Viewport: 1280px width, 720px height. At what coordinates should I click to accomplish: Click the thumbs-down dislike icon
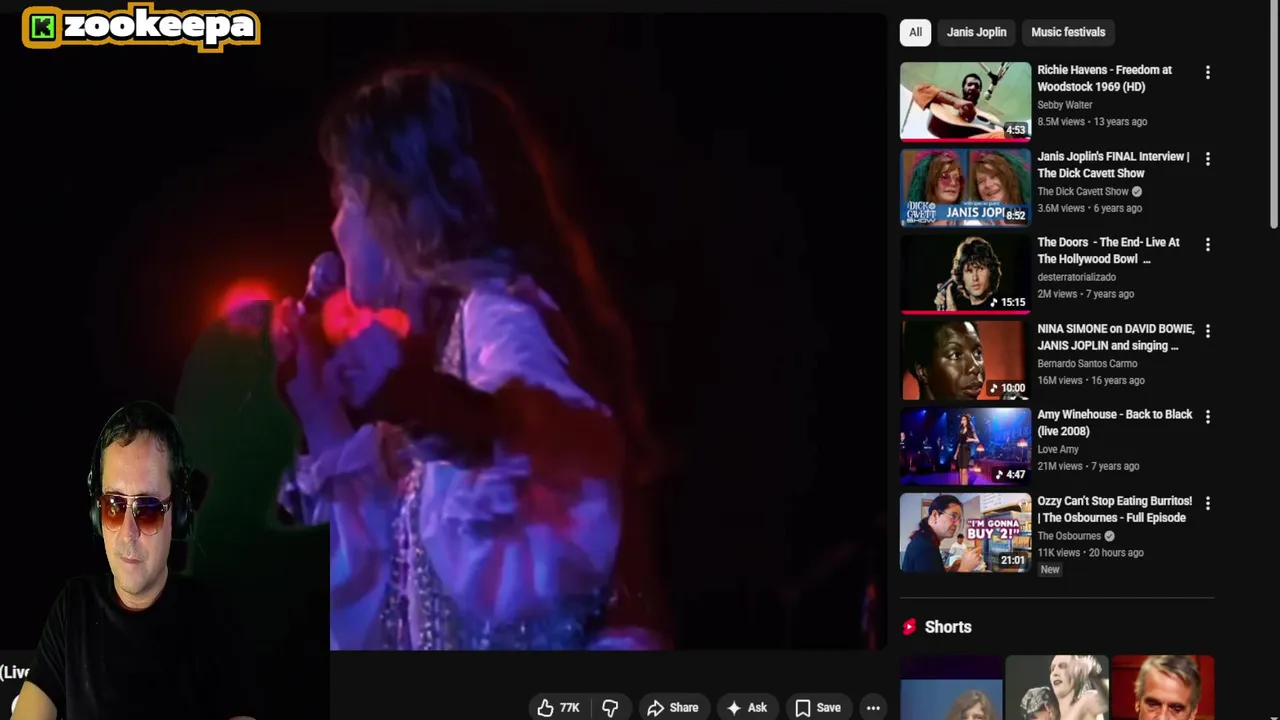610,708
